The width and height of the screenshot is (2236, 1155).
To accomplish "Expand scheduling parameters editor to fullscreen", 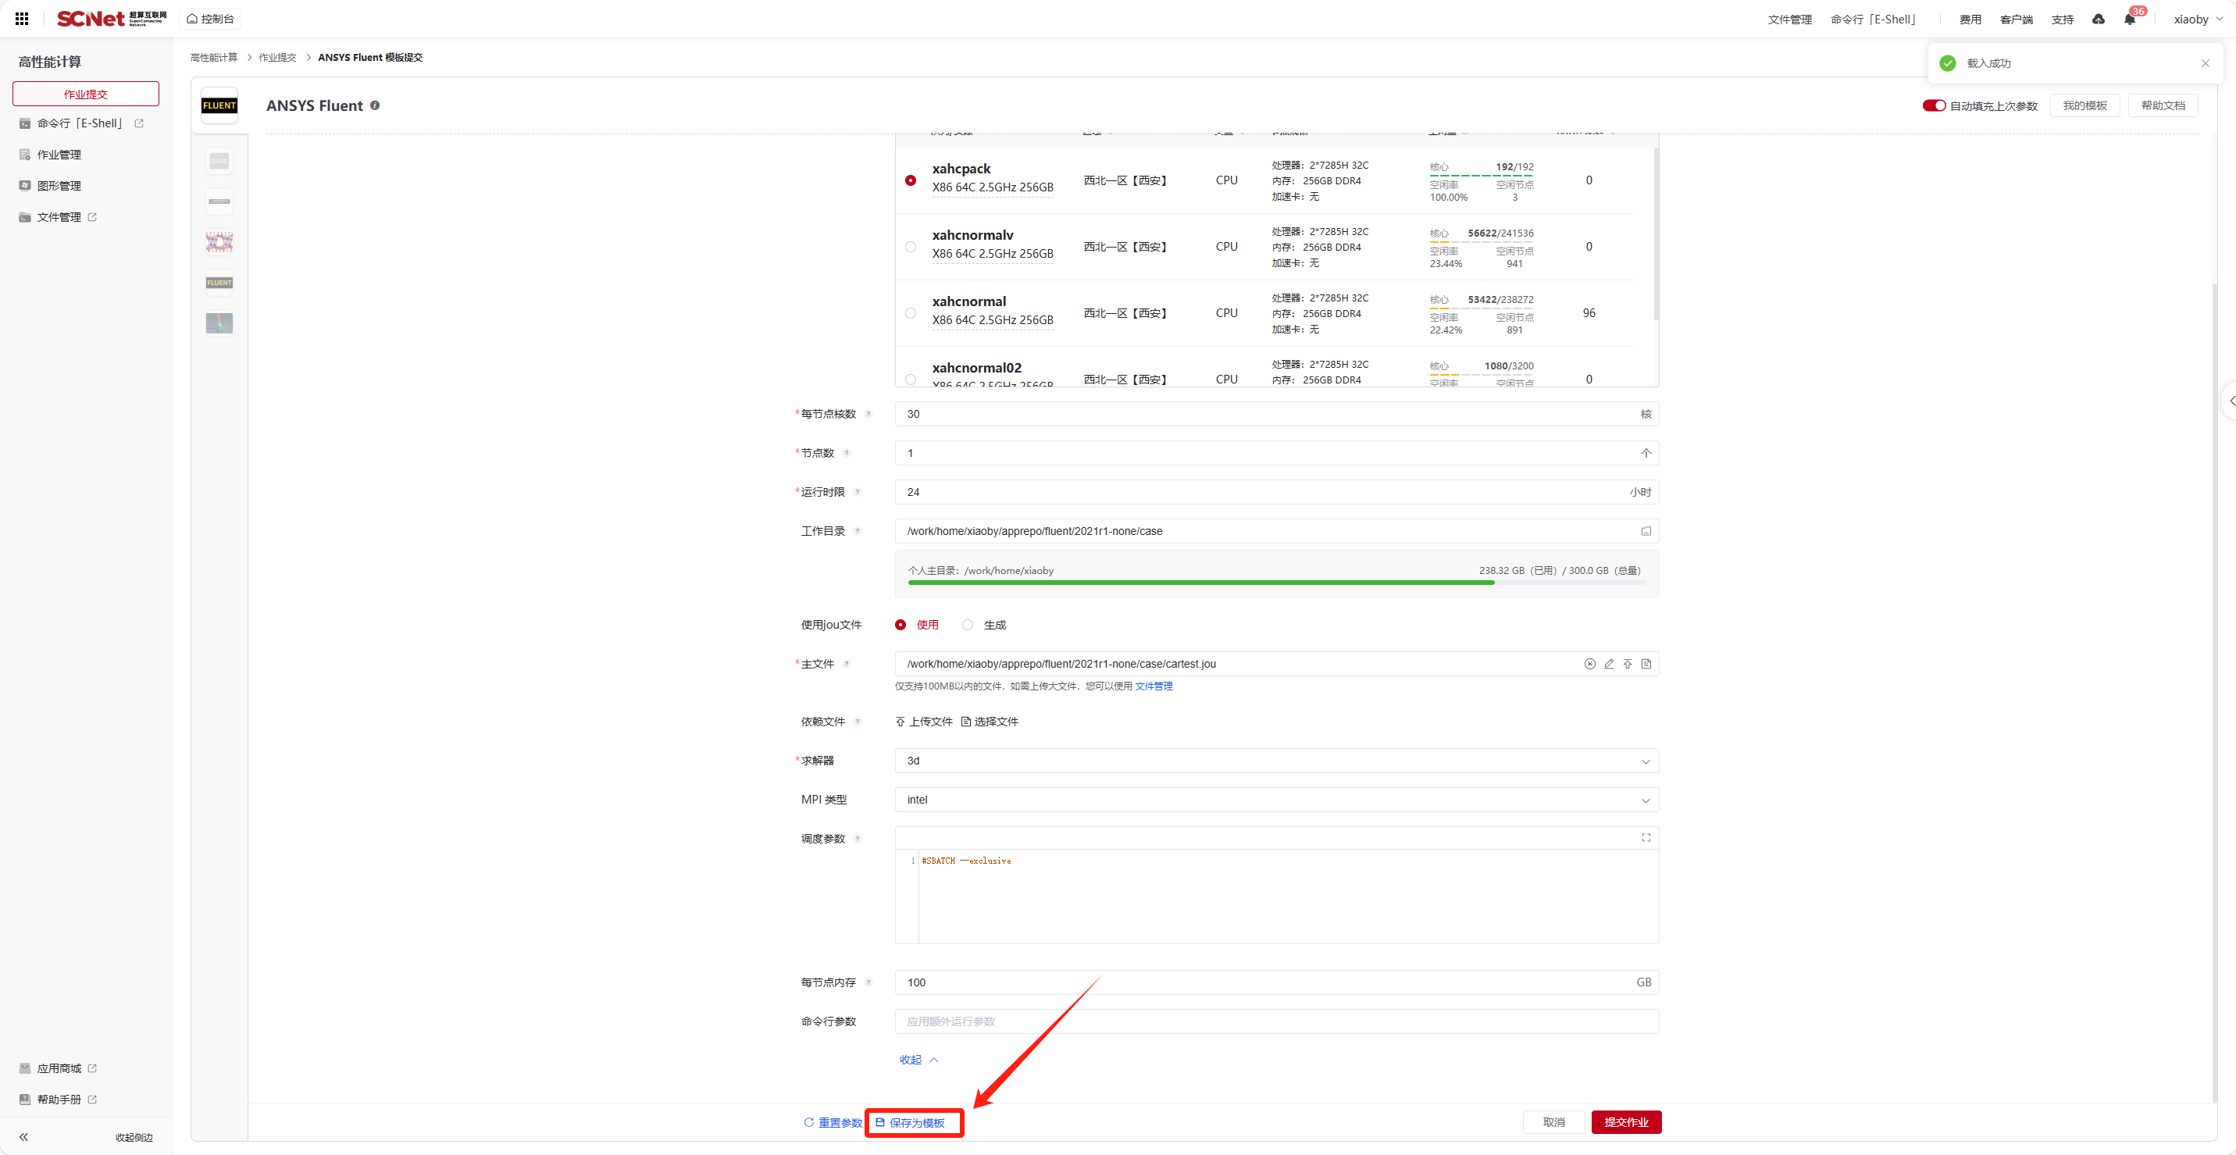I will coord(1646,838).
